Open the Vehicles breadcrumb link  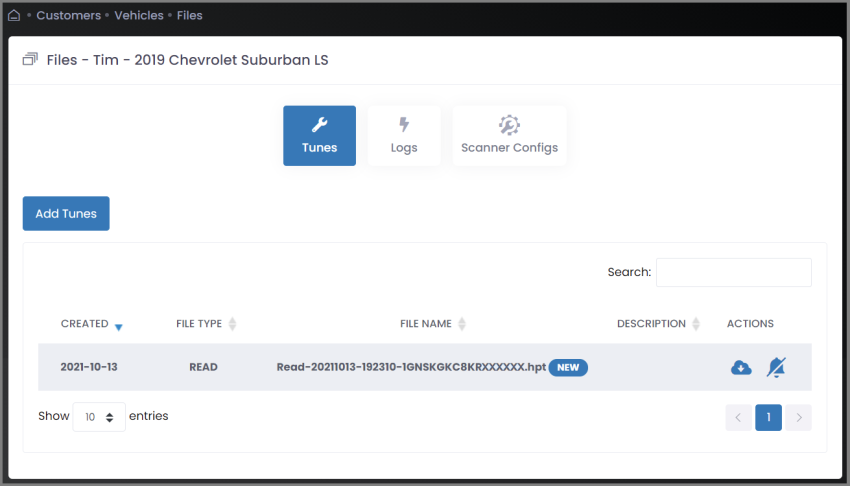tap(139, 15)
